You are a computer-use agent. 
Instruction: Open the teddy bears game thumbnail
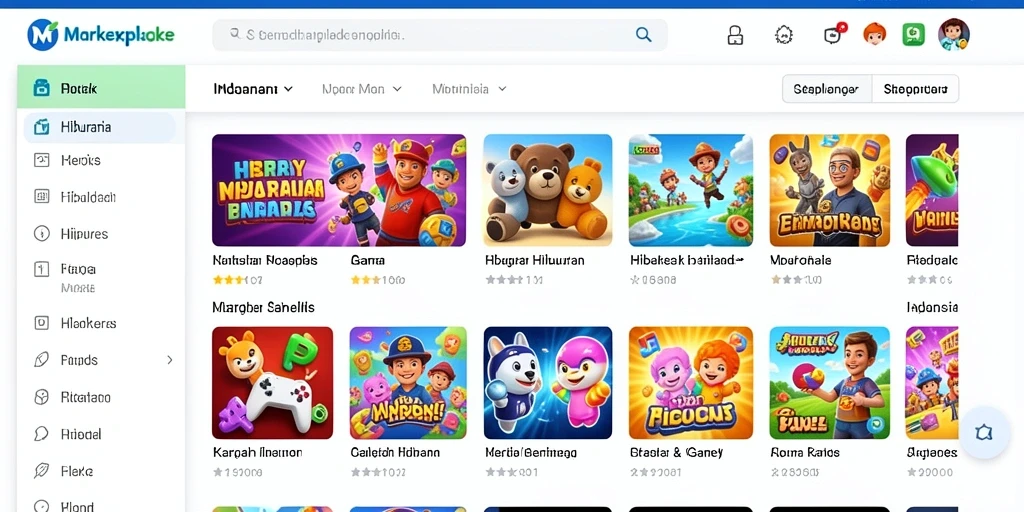(x=548, y=190)
